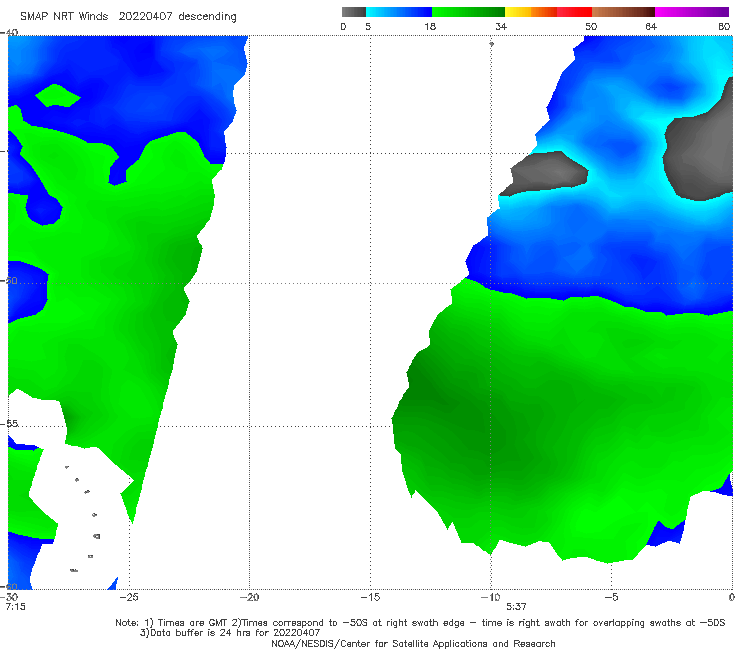This screenshot has height=650, width=740.
Task: Click the '-55' latitude label
Action: pos(10,424)
